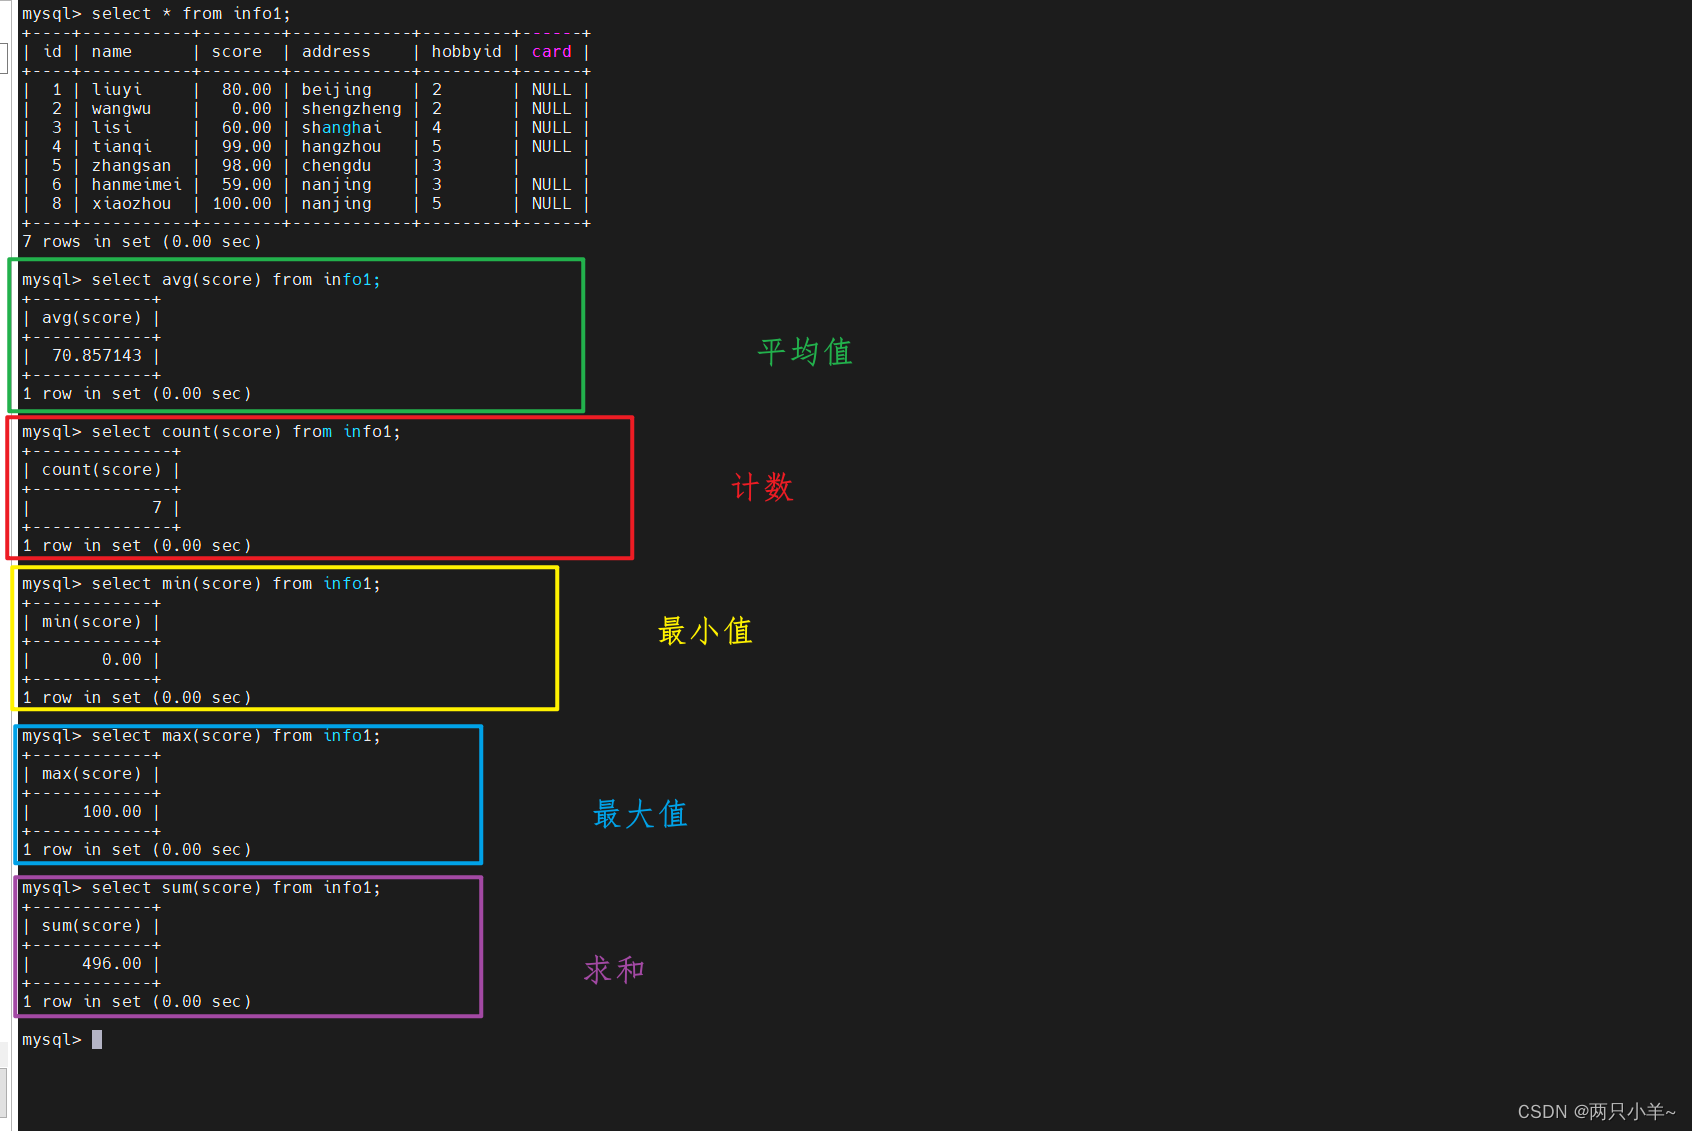
Task: Select the name 'wangwu' in the table
Action: 121,109
